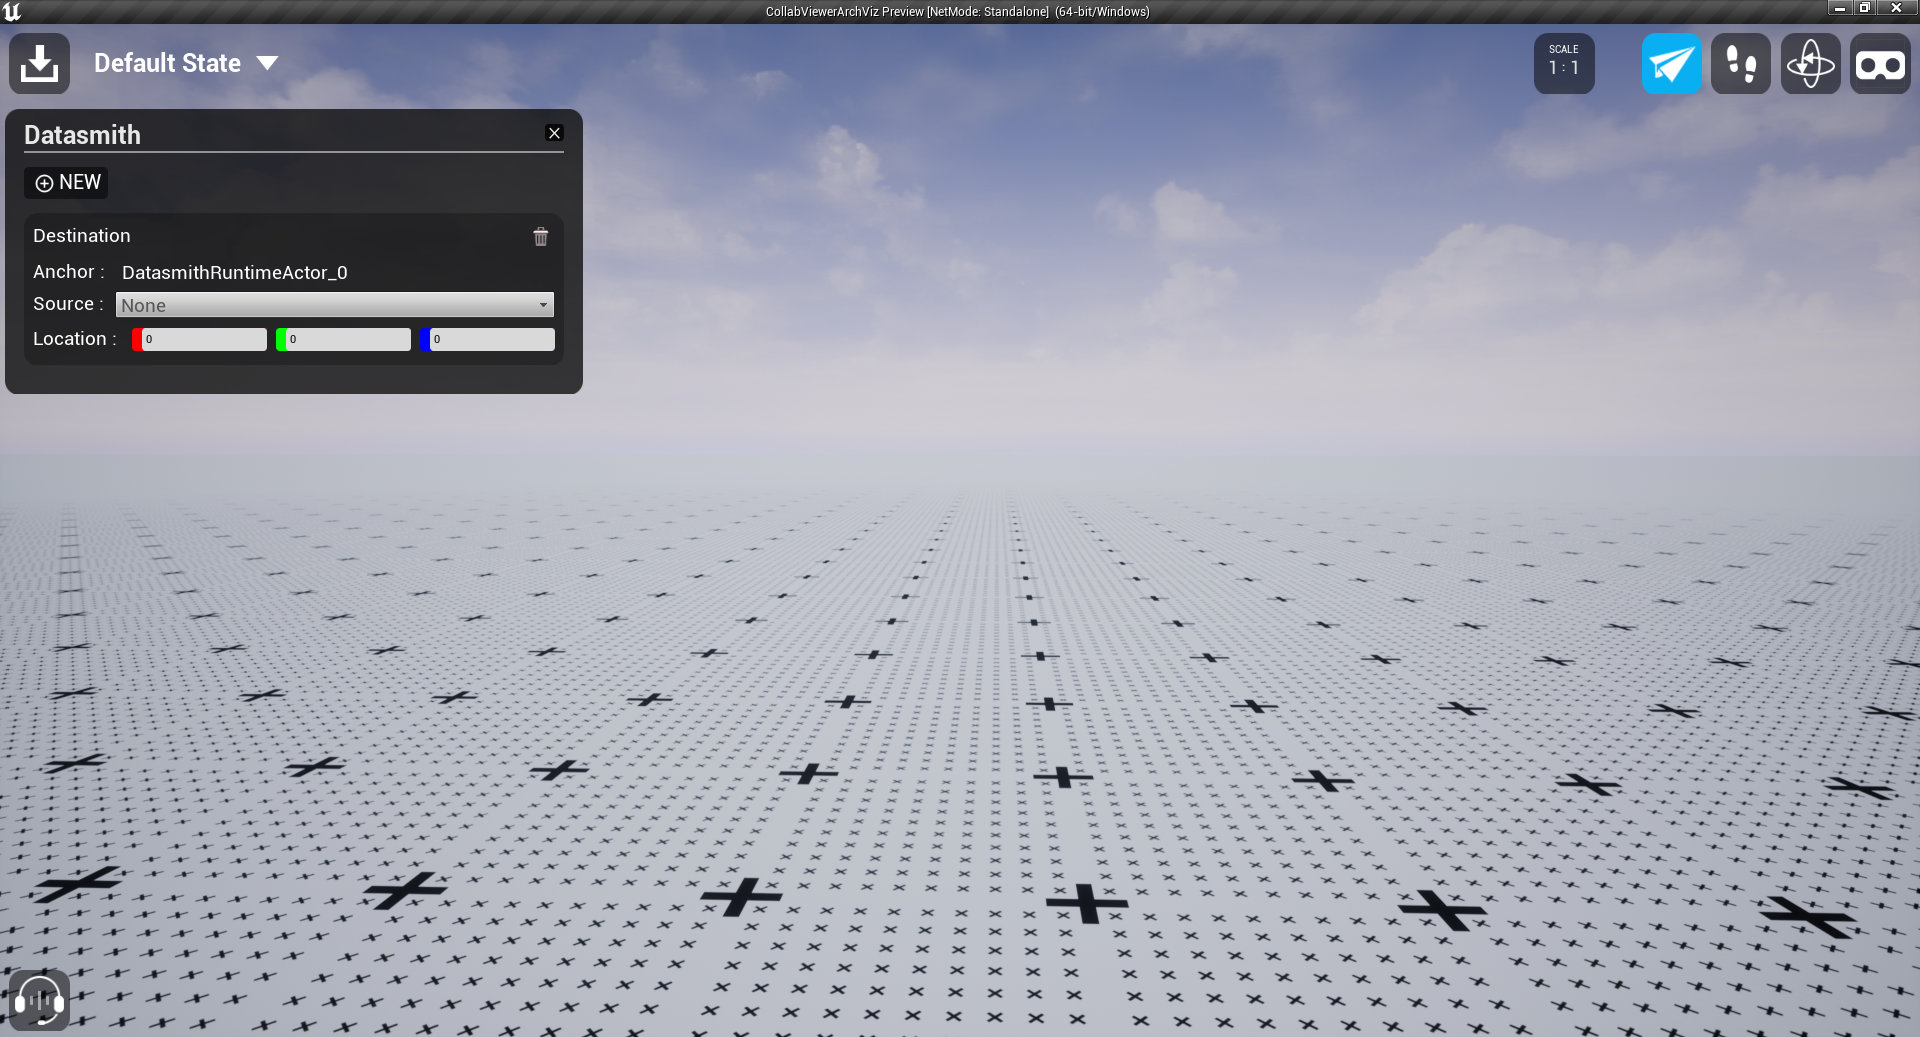This screenshot has height=1037, width=1920.
Task: Delete the Destination with trash icon
Action: pyautogui.click(x=541, y=236)
